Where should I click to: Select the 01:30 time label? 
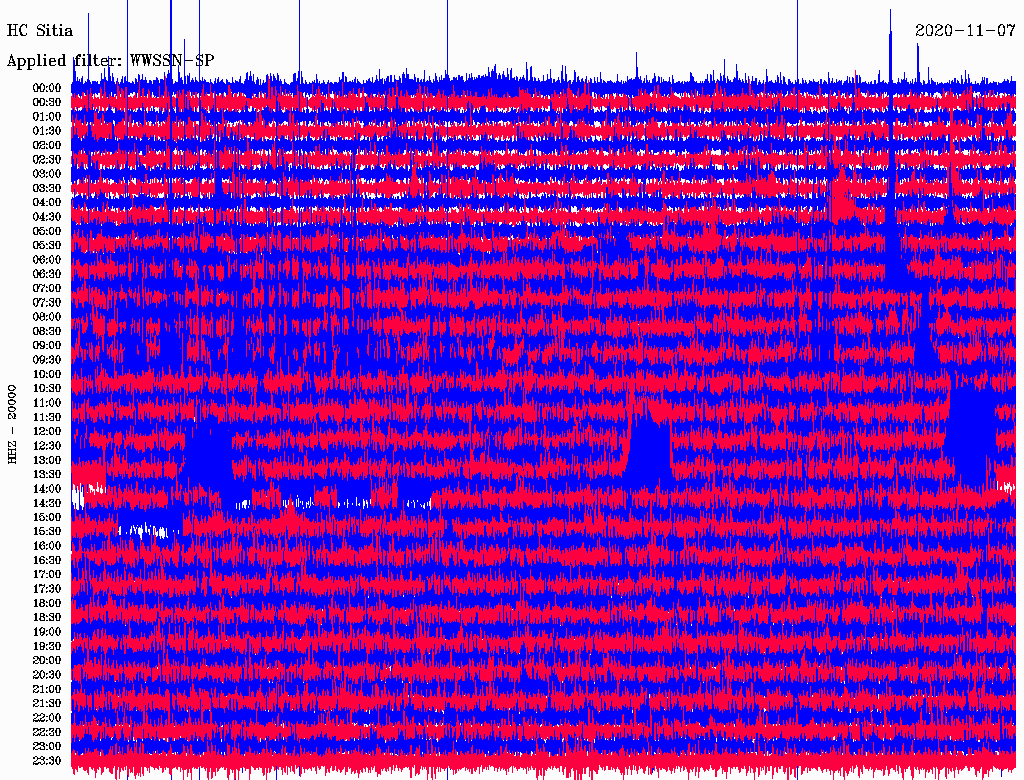(47, 131)
